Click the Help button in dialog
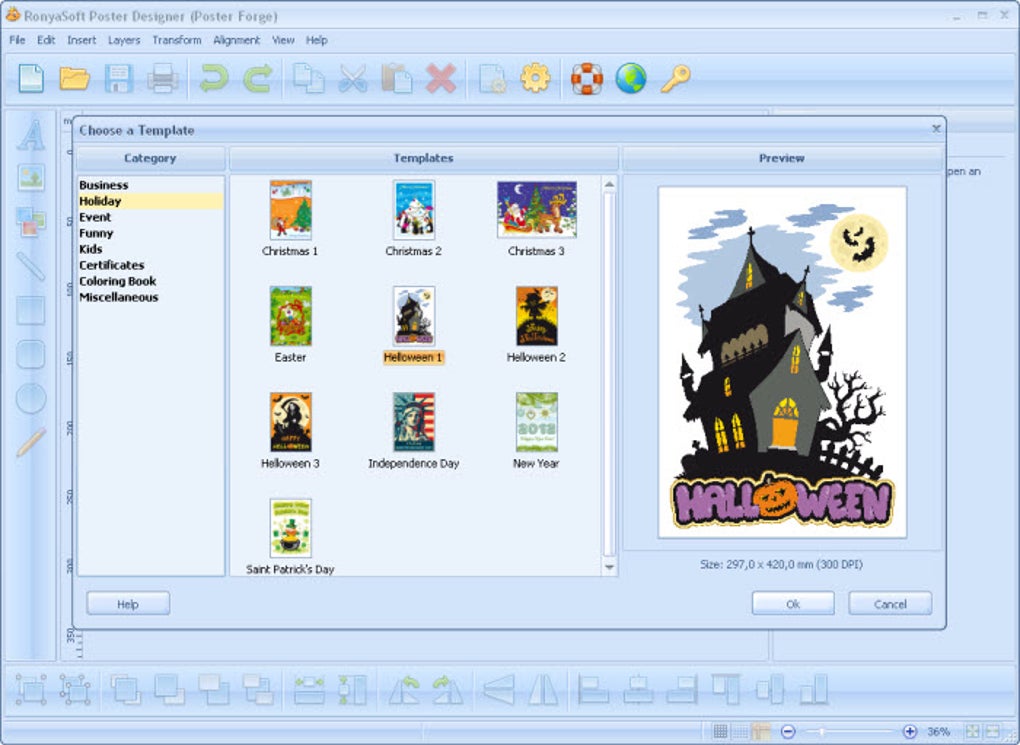Viewport: 1020px width, 745px height. pos(128,603)
